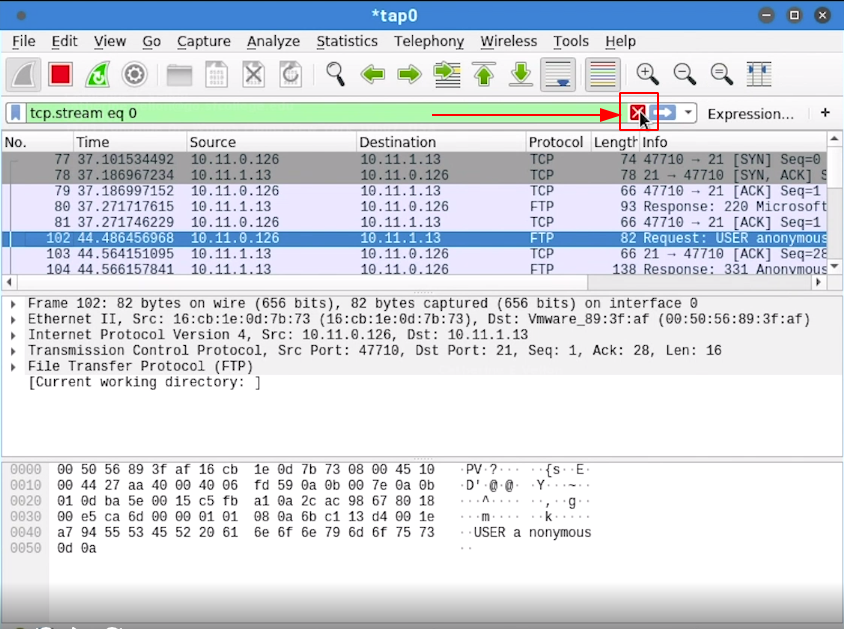844x629 pixels.
Task: Click the packet list horizontal scrollbar
Action: [400, 282]
